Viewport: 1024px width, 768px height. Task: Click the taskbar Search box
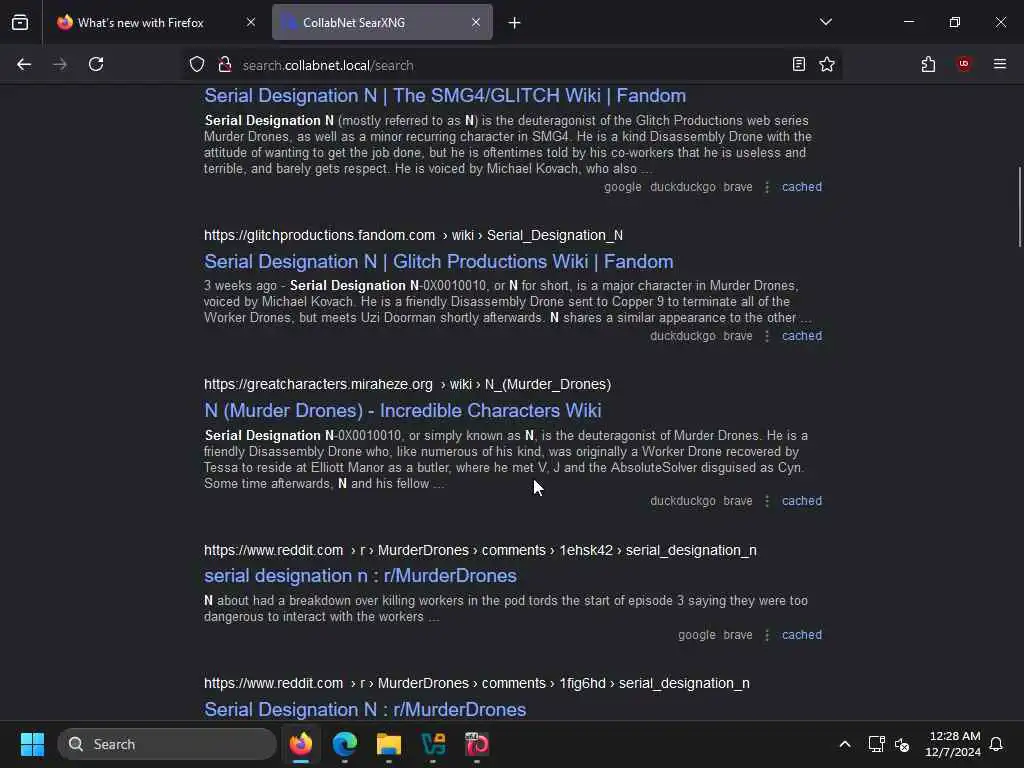(167, 744)
